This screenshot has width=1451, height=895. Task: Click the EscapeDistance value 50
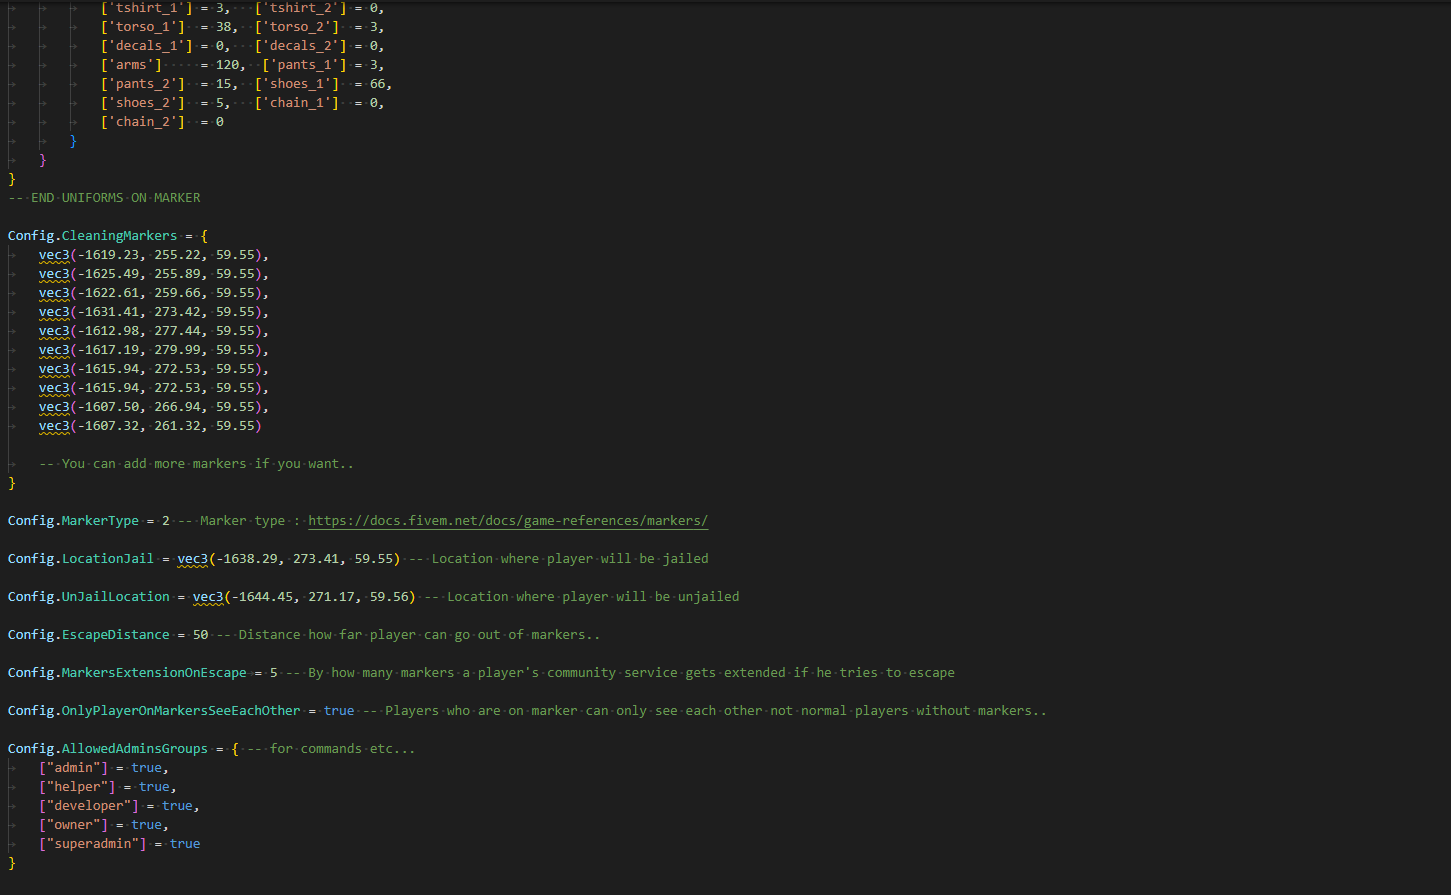point(200,635)
